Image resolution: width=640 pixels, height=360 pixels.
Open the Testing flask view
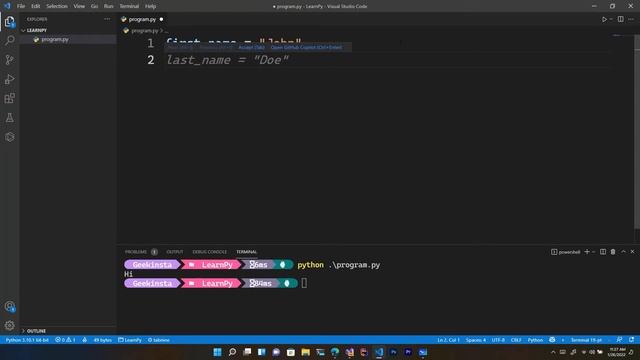pyautogui.click(x=9, y=118)
